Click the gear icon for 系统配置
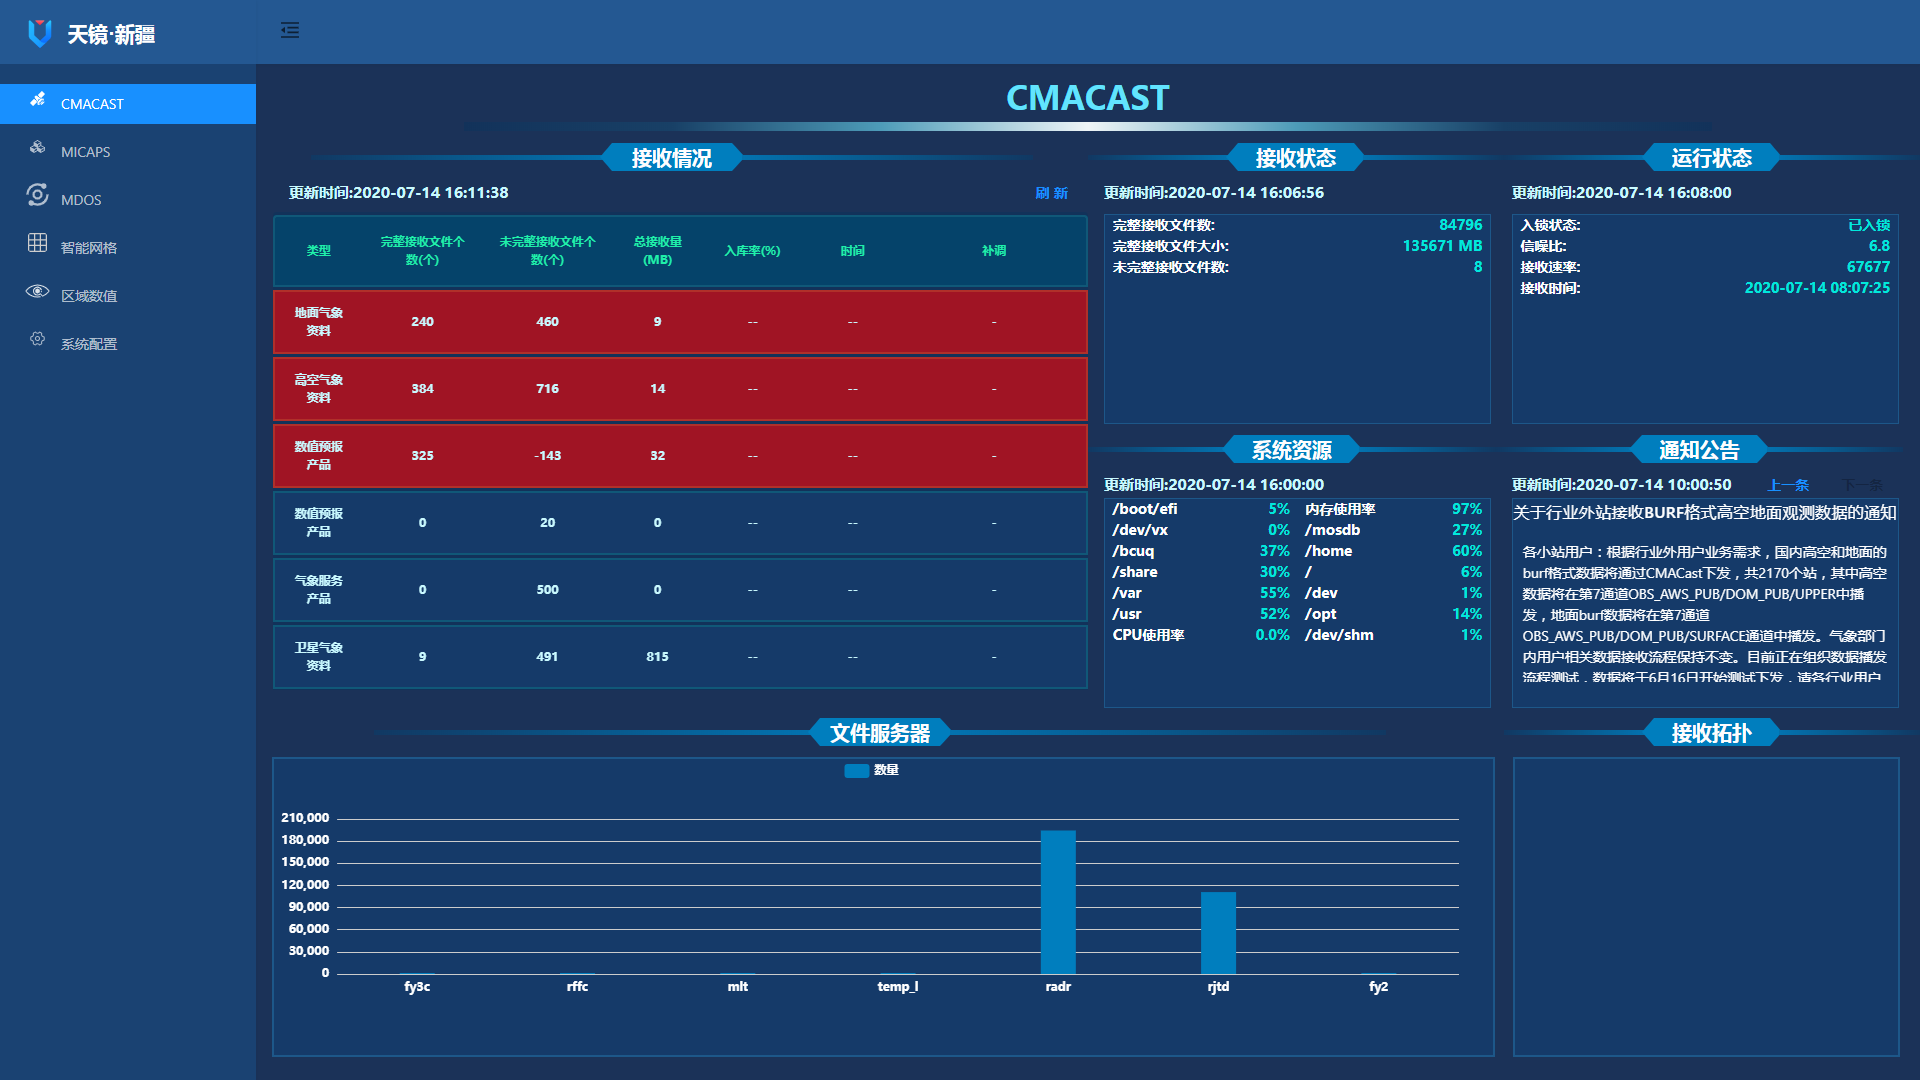 pyautogui.click(x=38, y=339)
